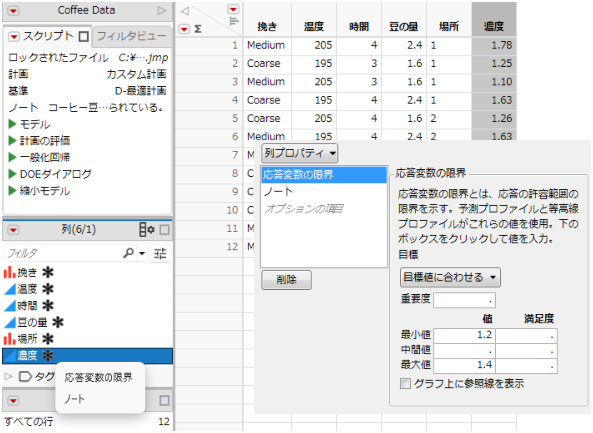Click the continuous modeling icon beside 温度
This screenshot has height=433, width=593.
(10, 289)
